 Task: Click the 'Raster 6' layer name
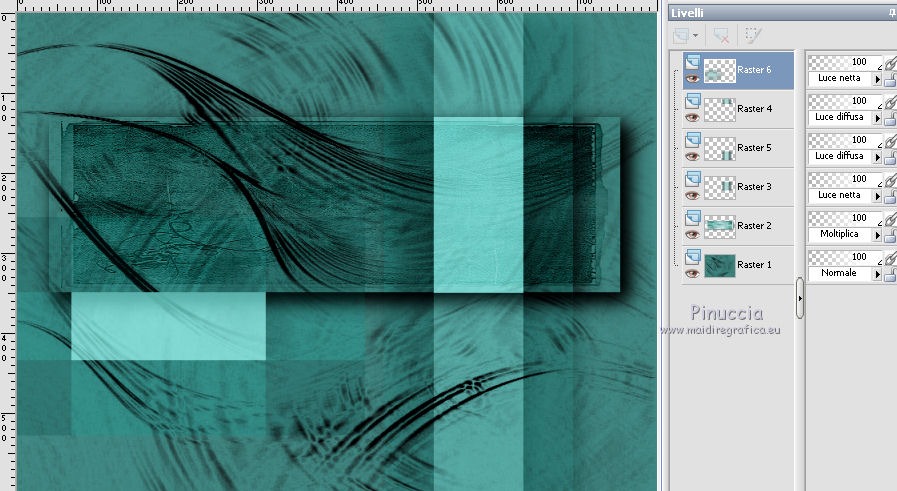[754, 70]
